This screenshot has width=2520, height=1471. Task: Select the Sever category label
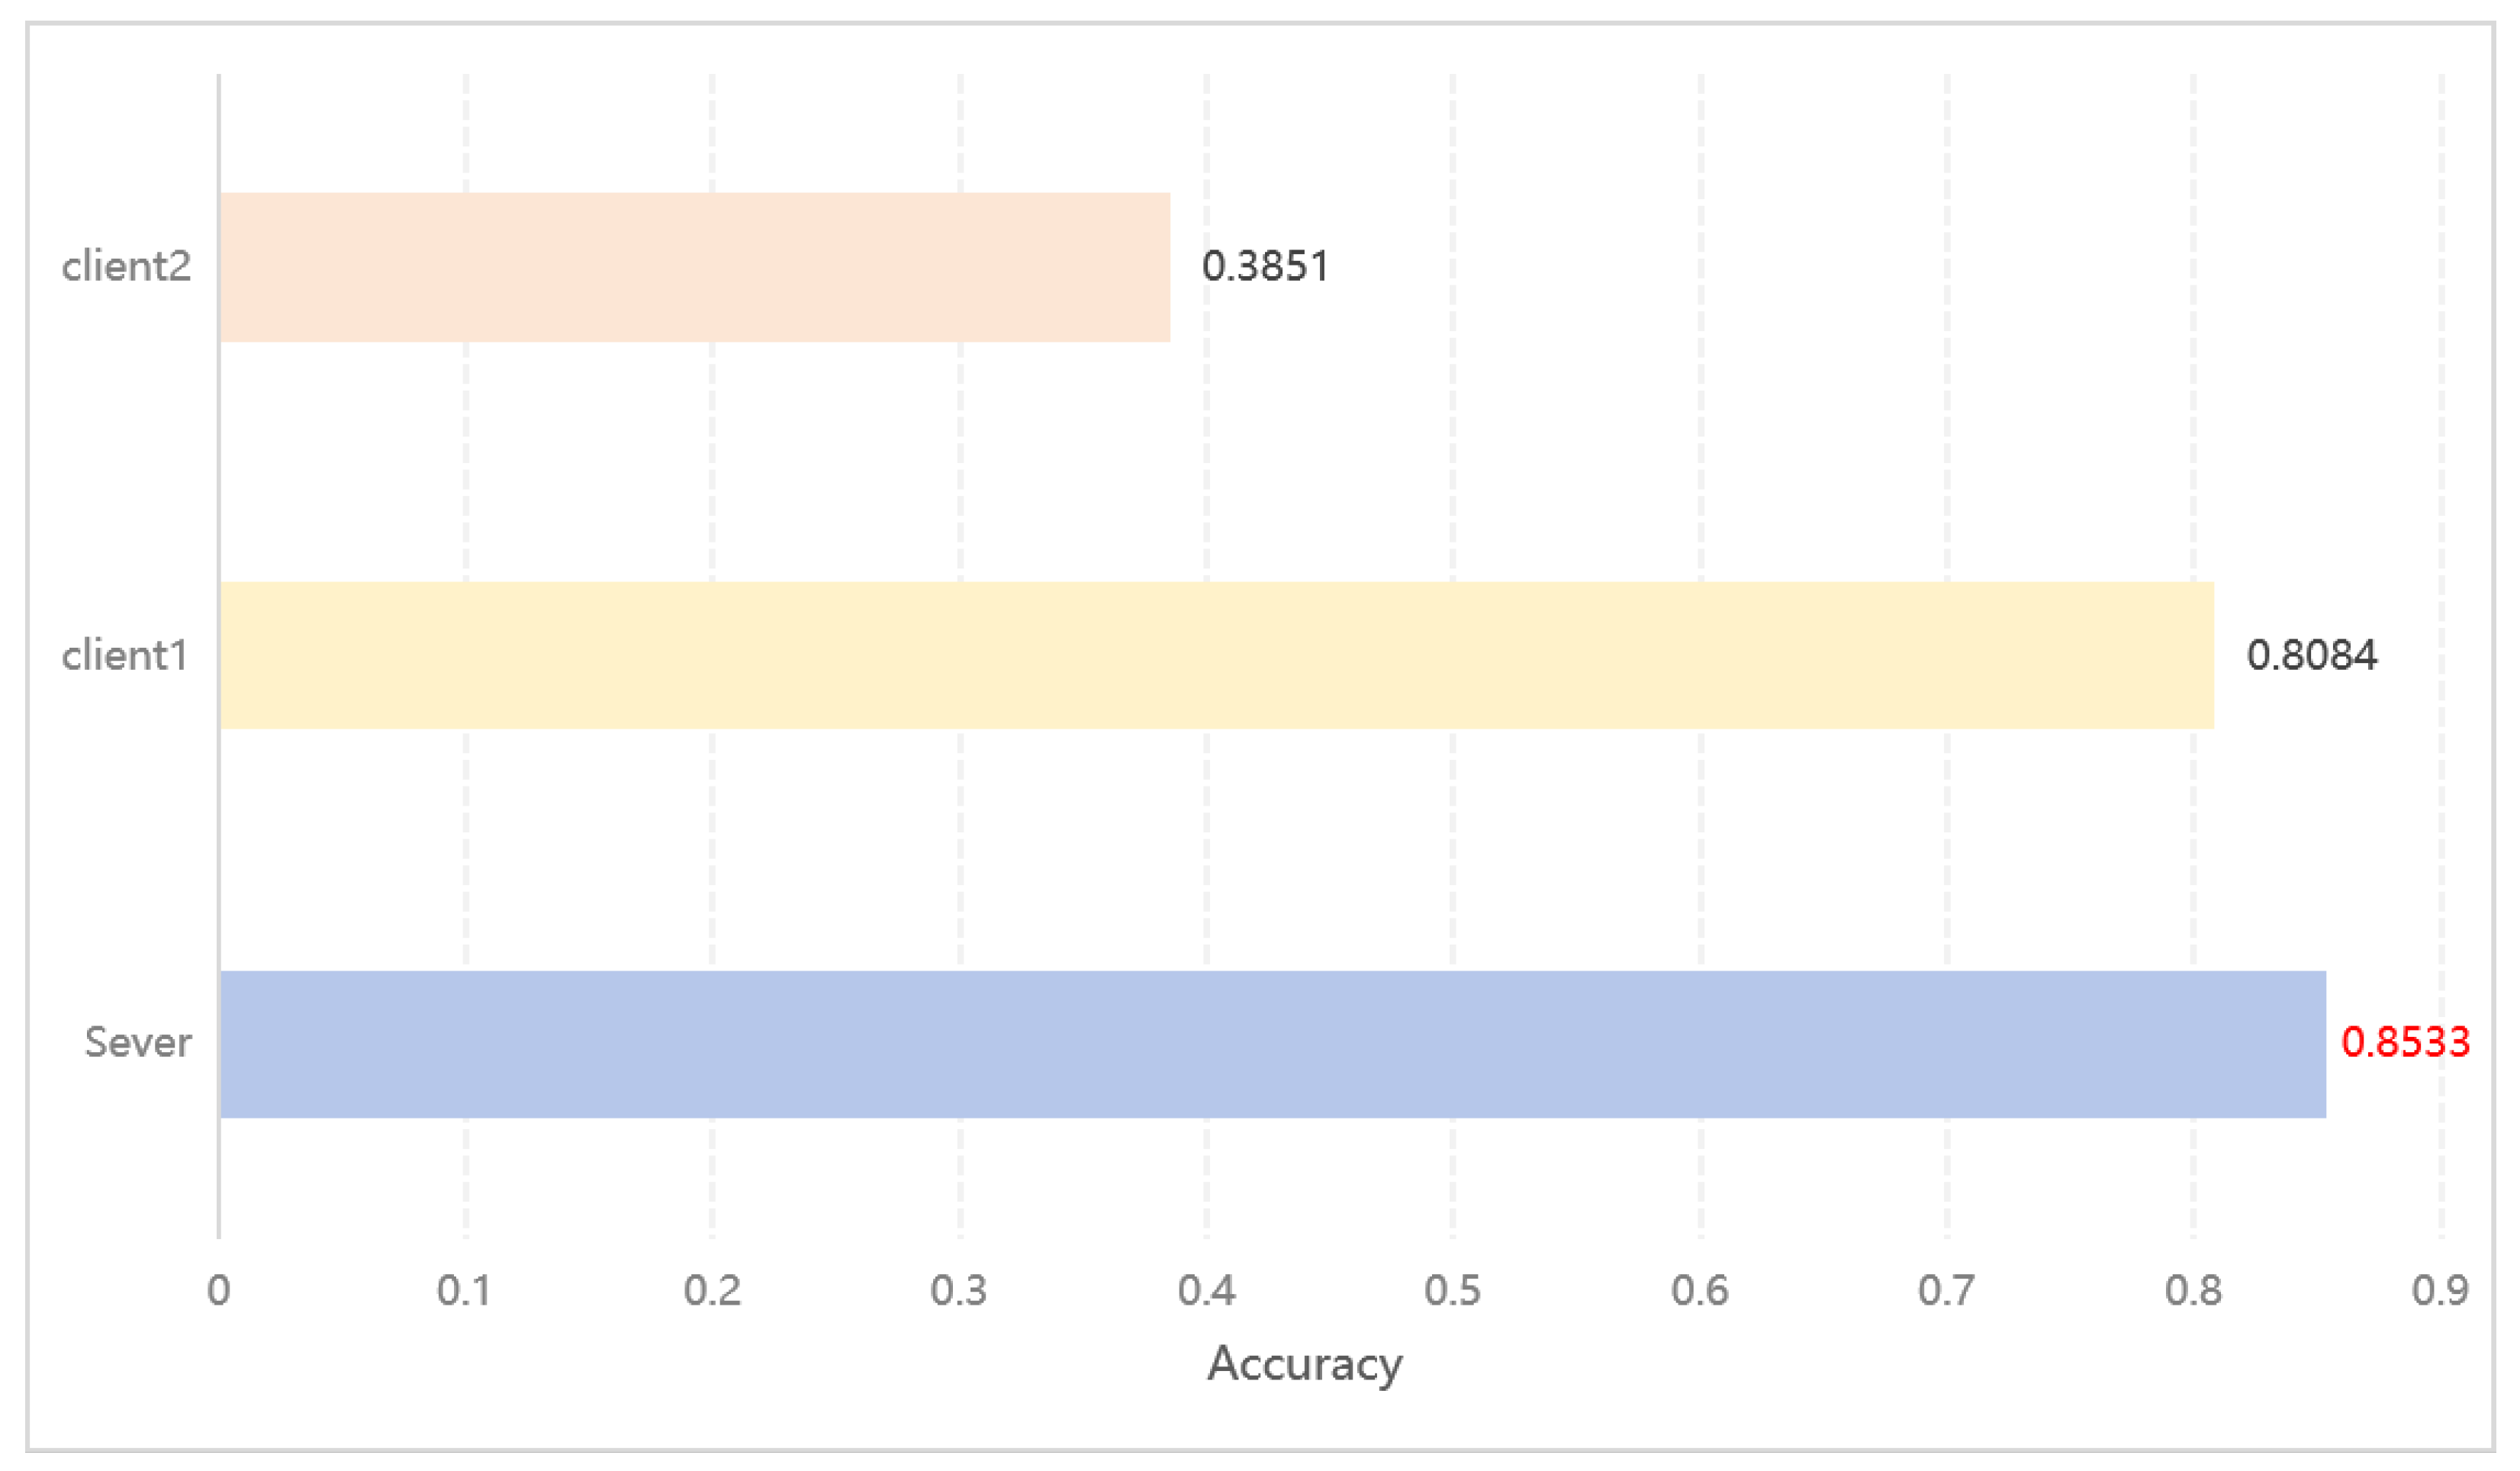click(138, 1043)
